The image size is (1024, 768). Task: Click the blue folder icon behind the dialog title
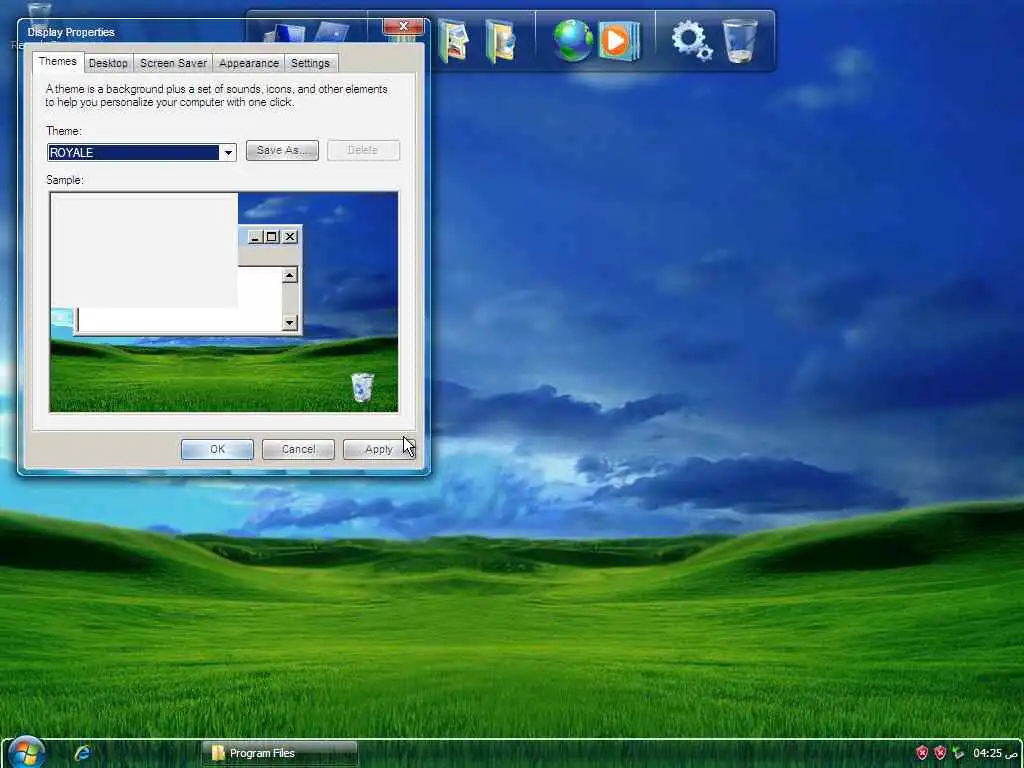[332, 33]
